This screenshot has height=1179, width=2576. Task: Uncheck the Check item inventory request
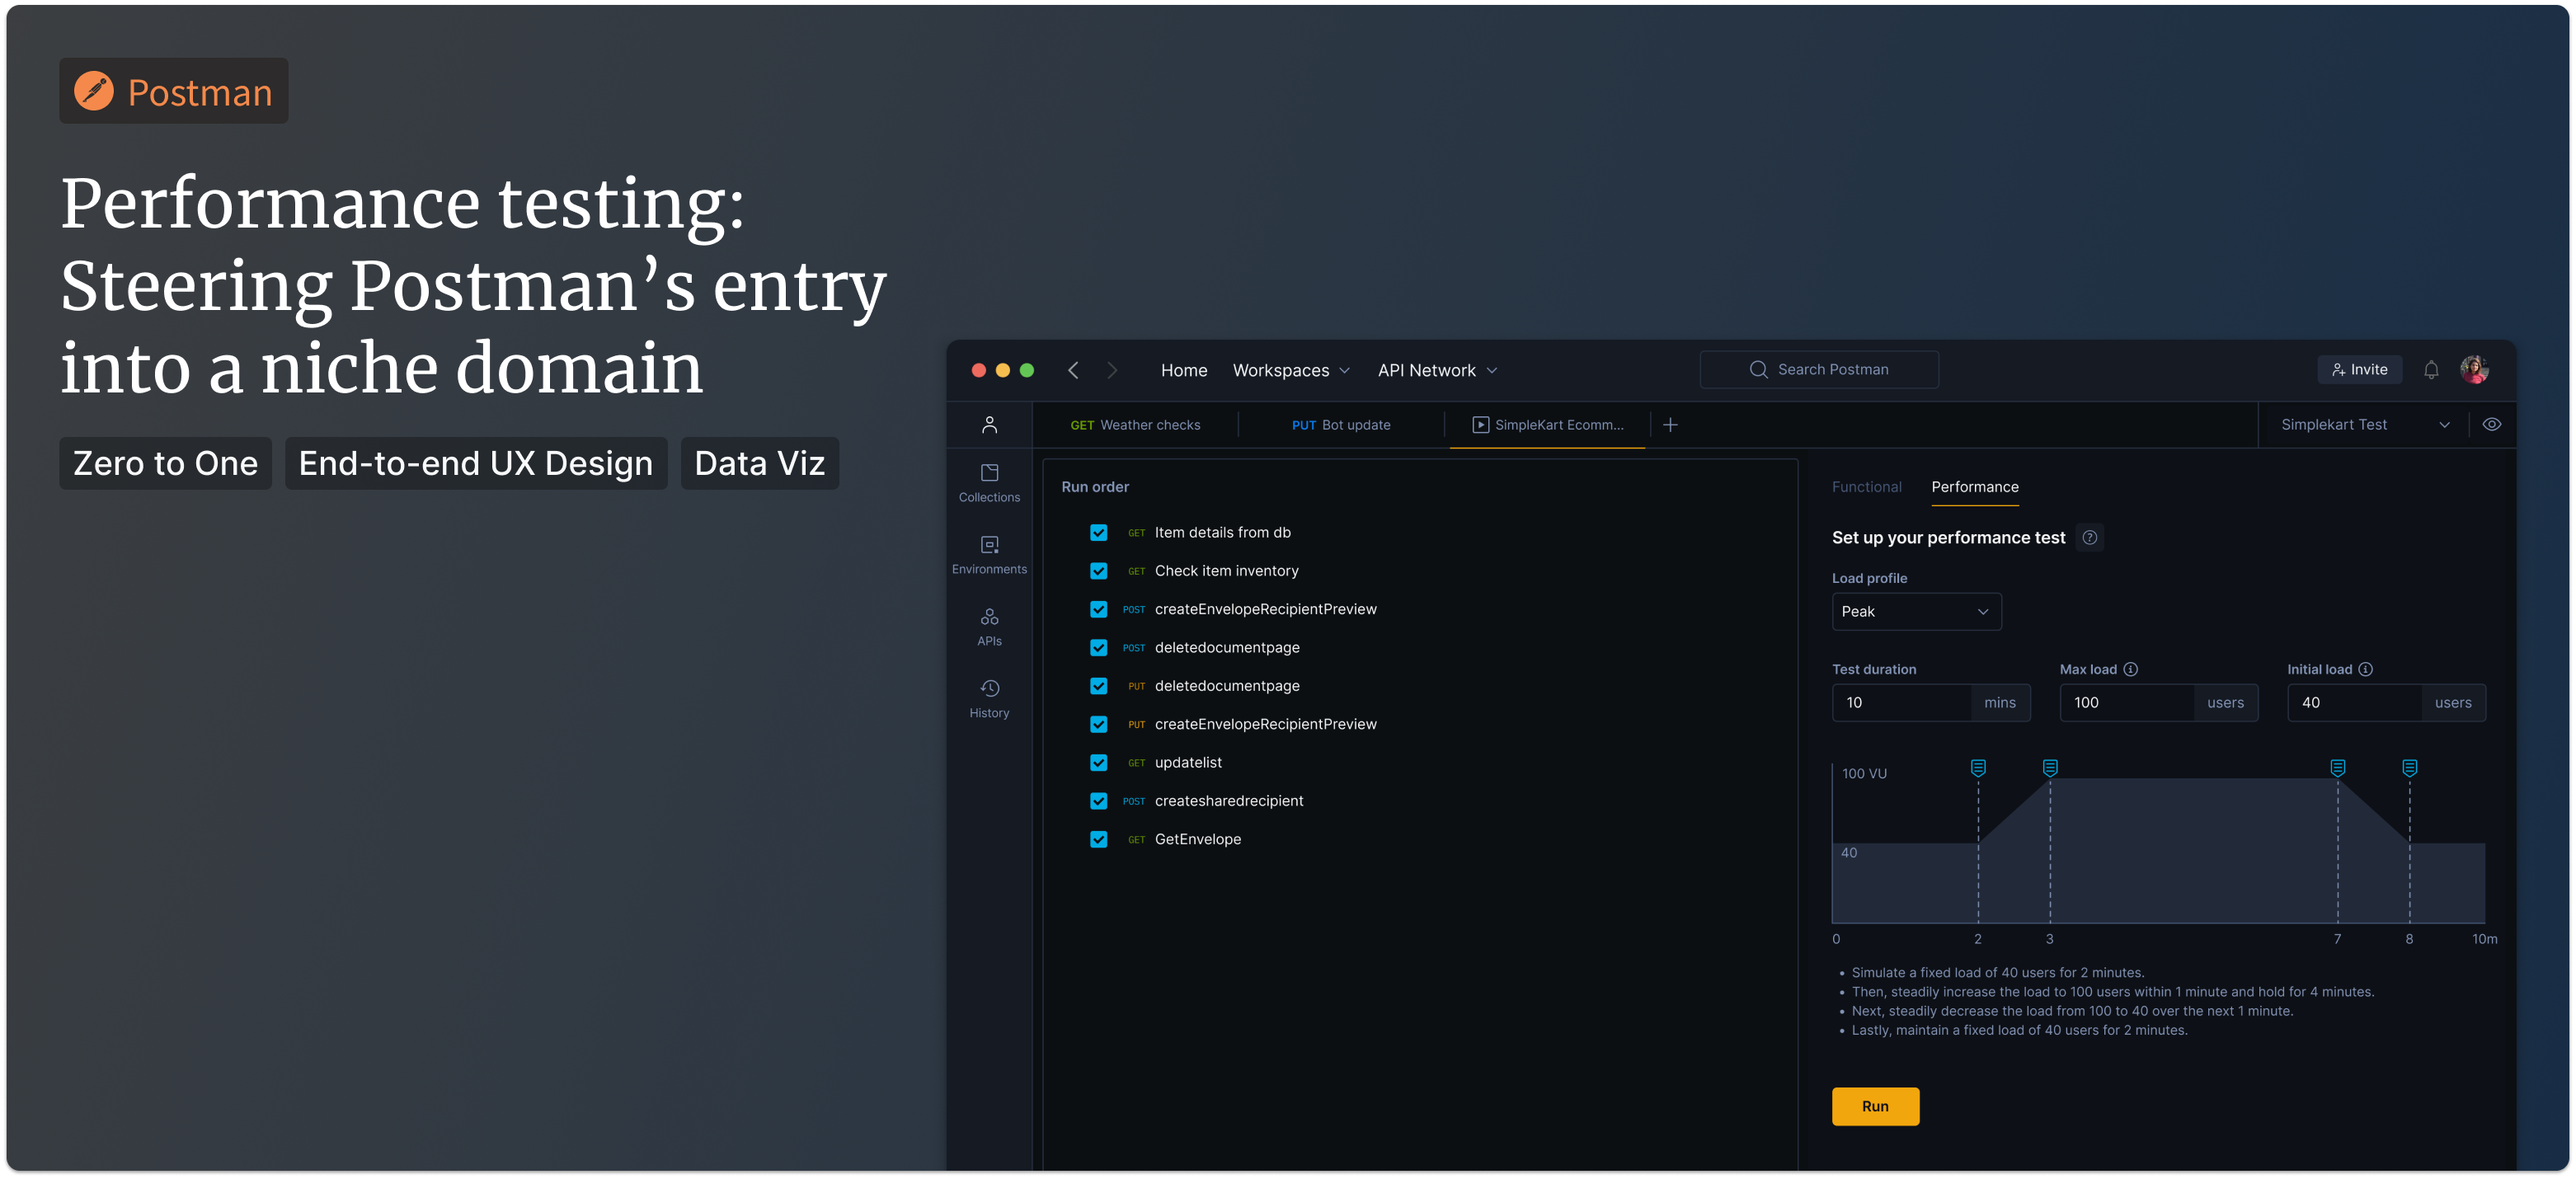(1098, 571)
